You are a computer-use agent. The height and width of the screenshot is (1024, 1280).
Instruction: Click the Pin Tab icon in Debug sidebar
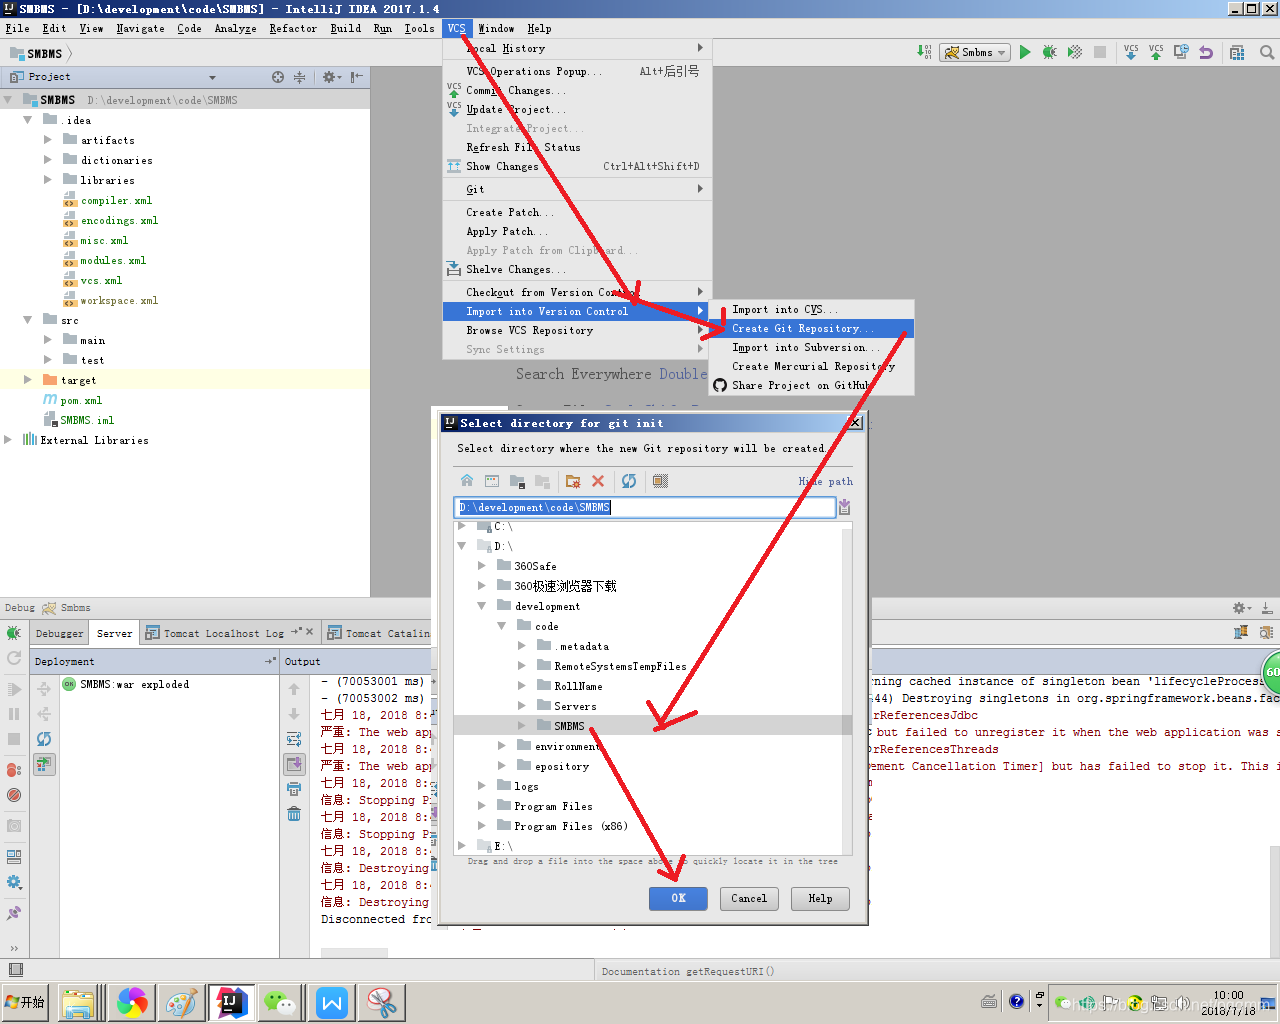[14, 913]
